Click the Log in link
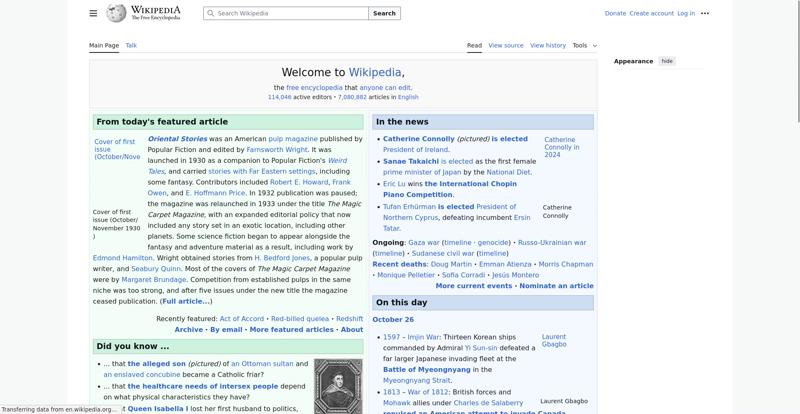This screenshot has height=414, width=800. (x=686, y=14)
